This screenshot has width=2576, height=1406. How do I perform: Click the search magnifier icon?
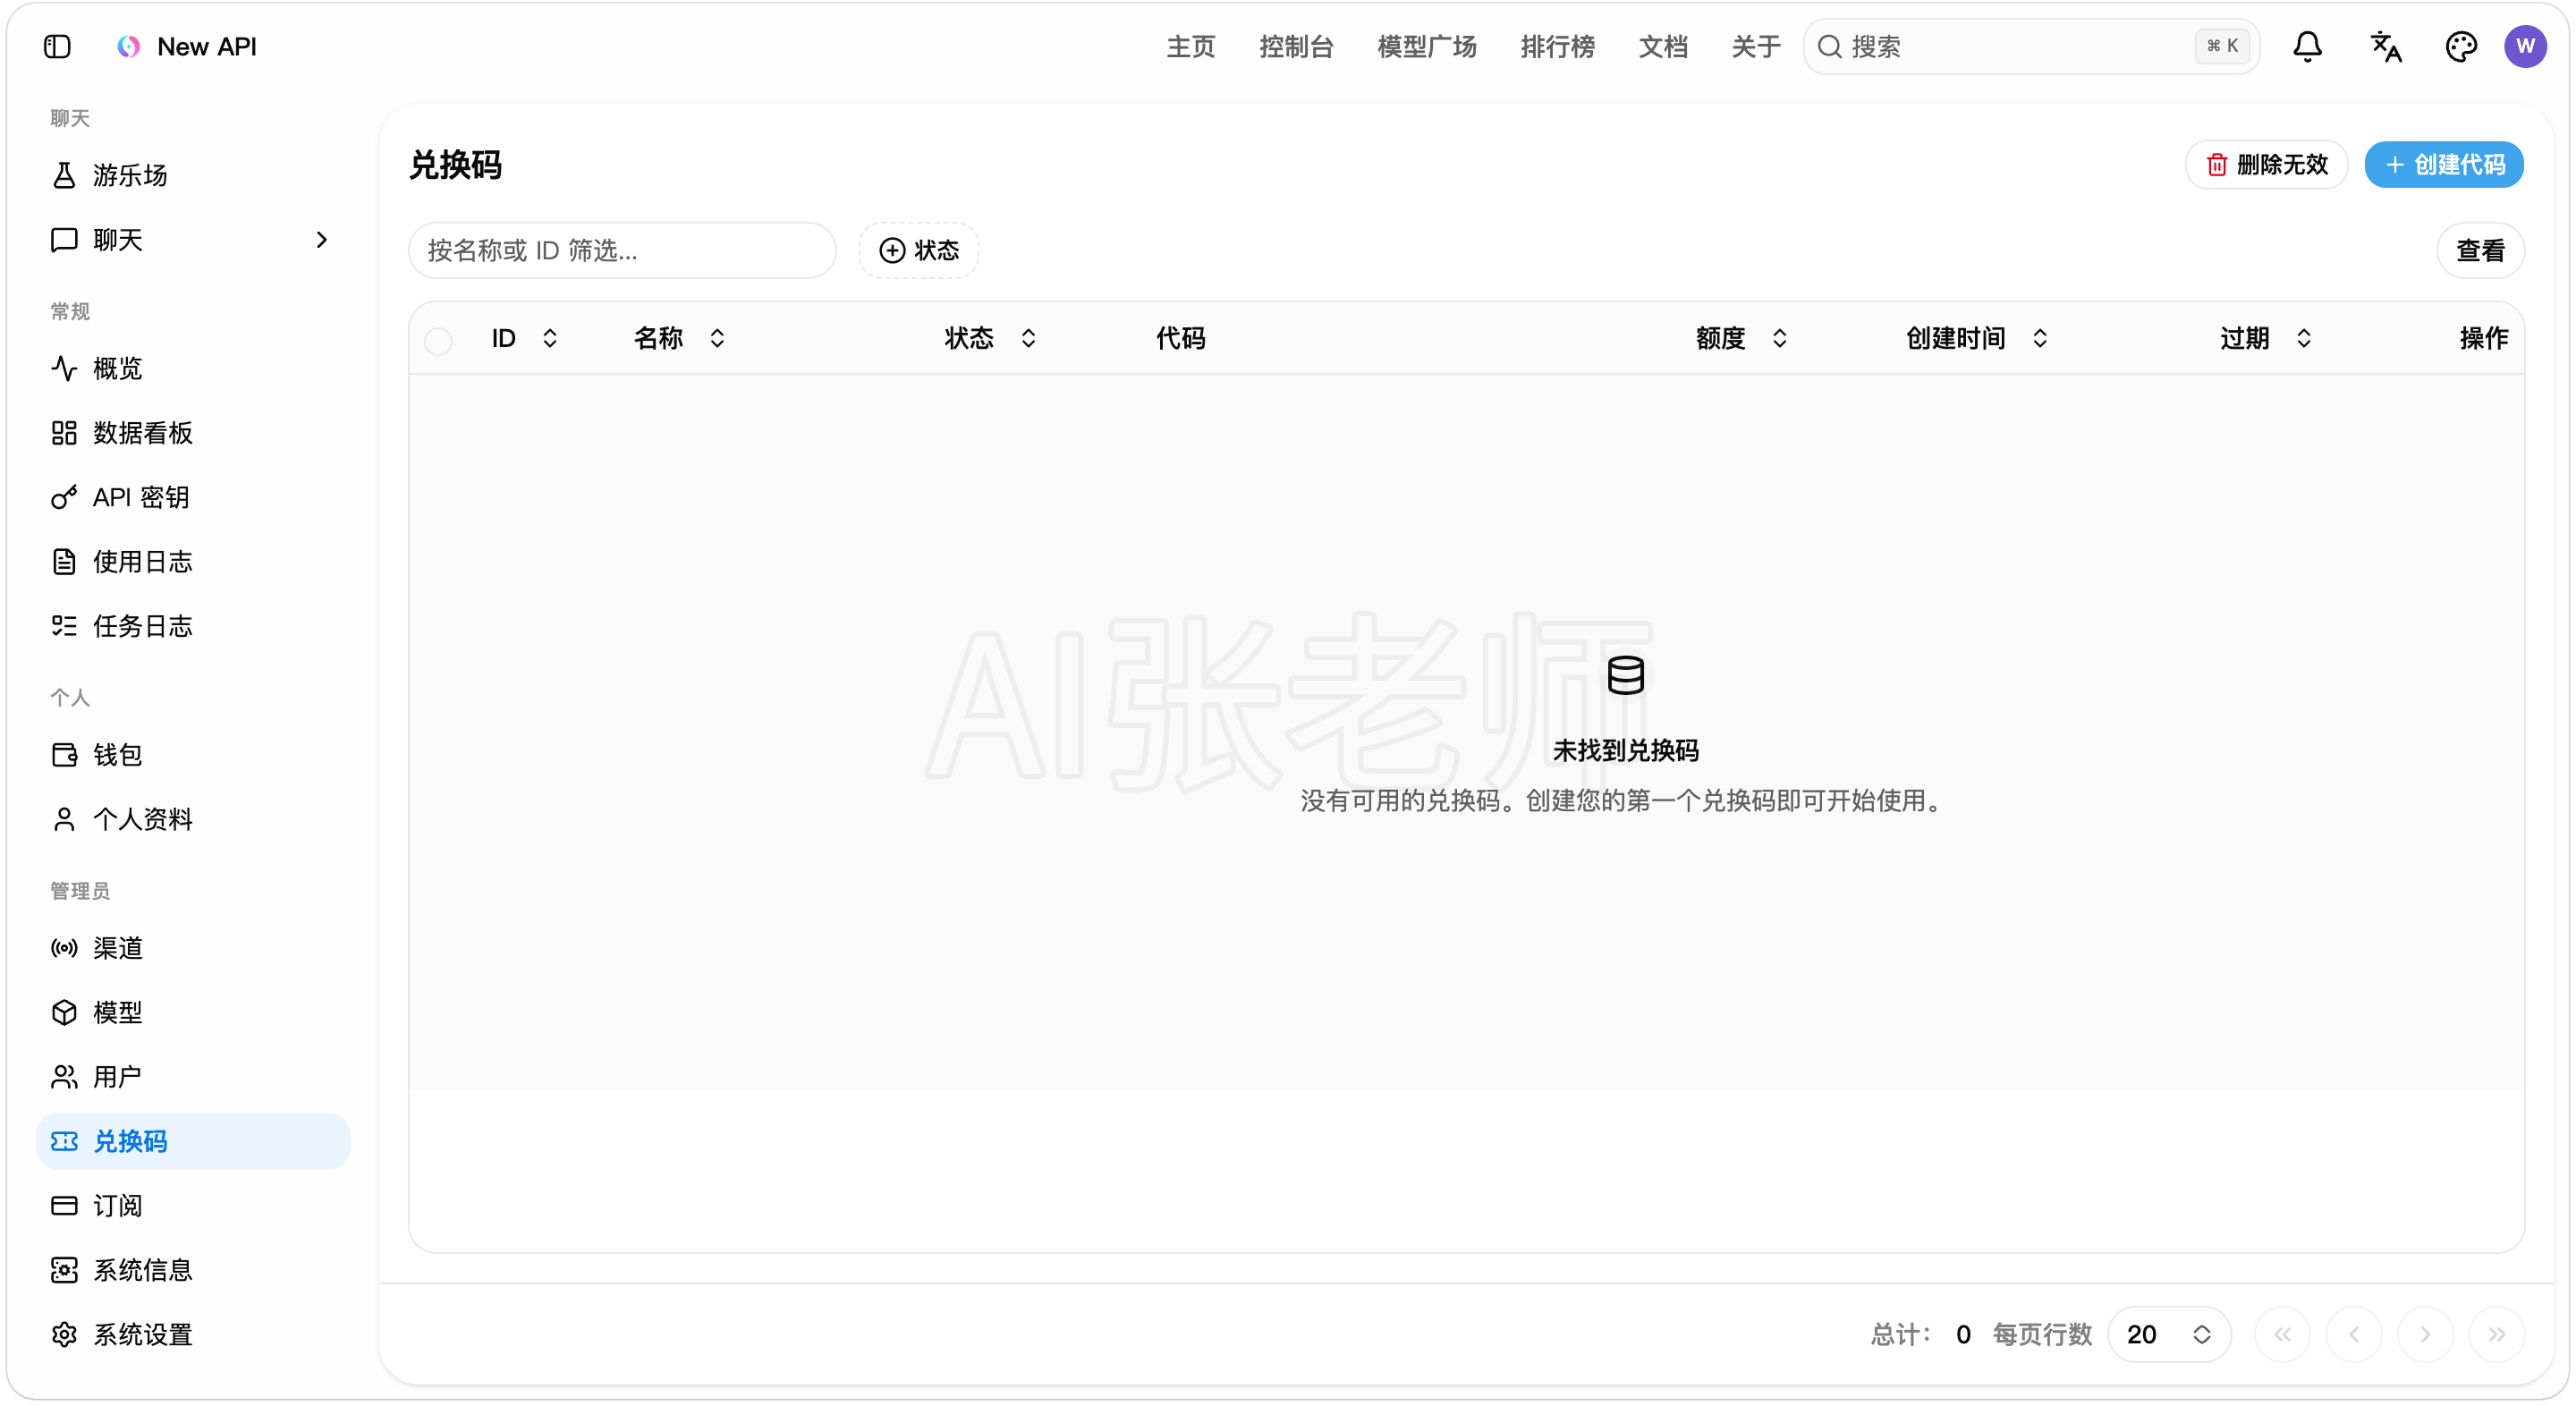1830,46
